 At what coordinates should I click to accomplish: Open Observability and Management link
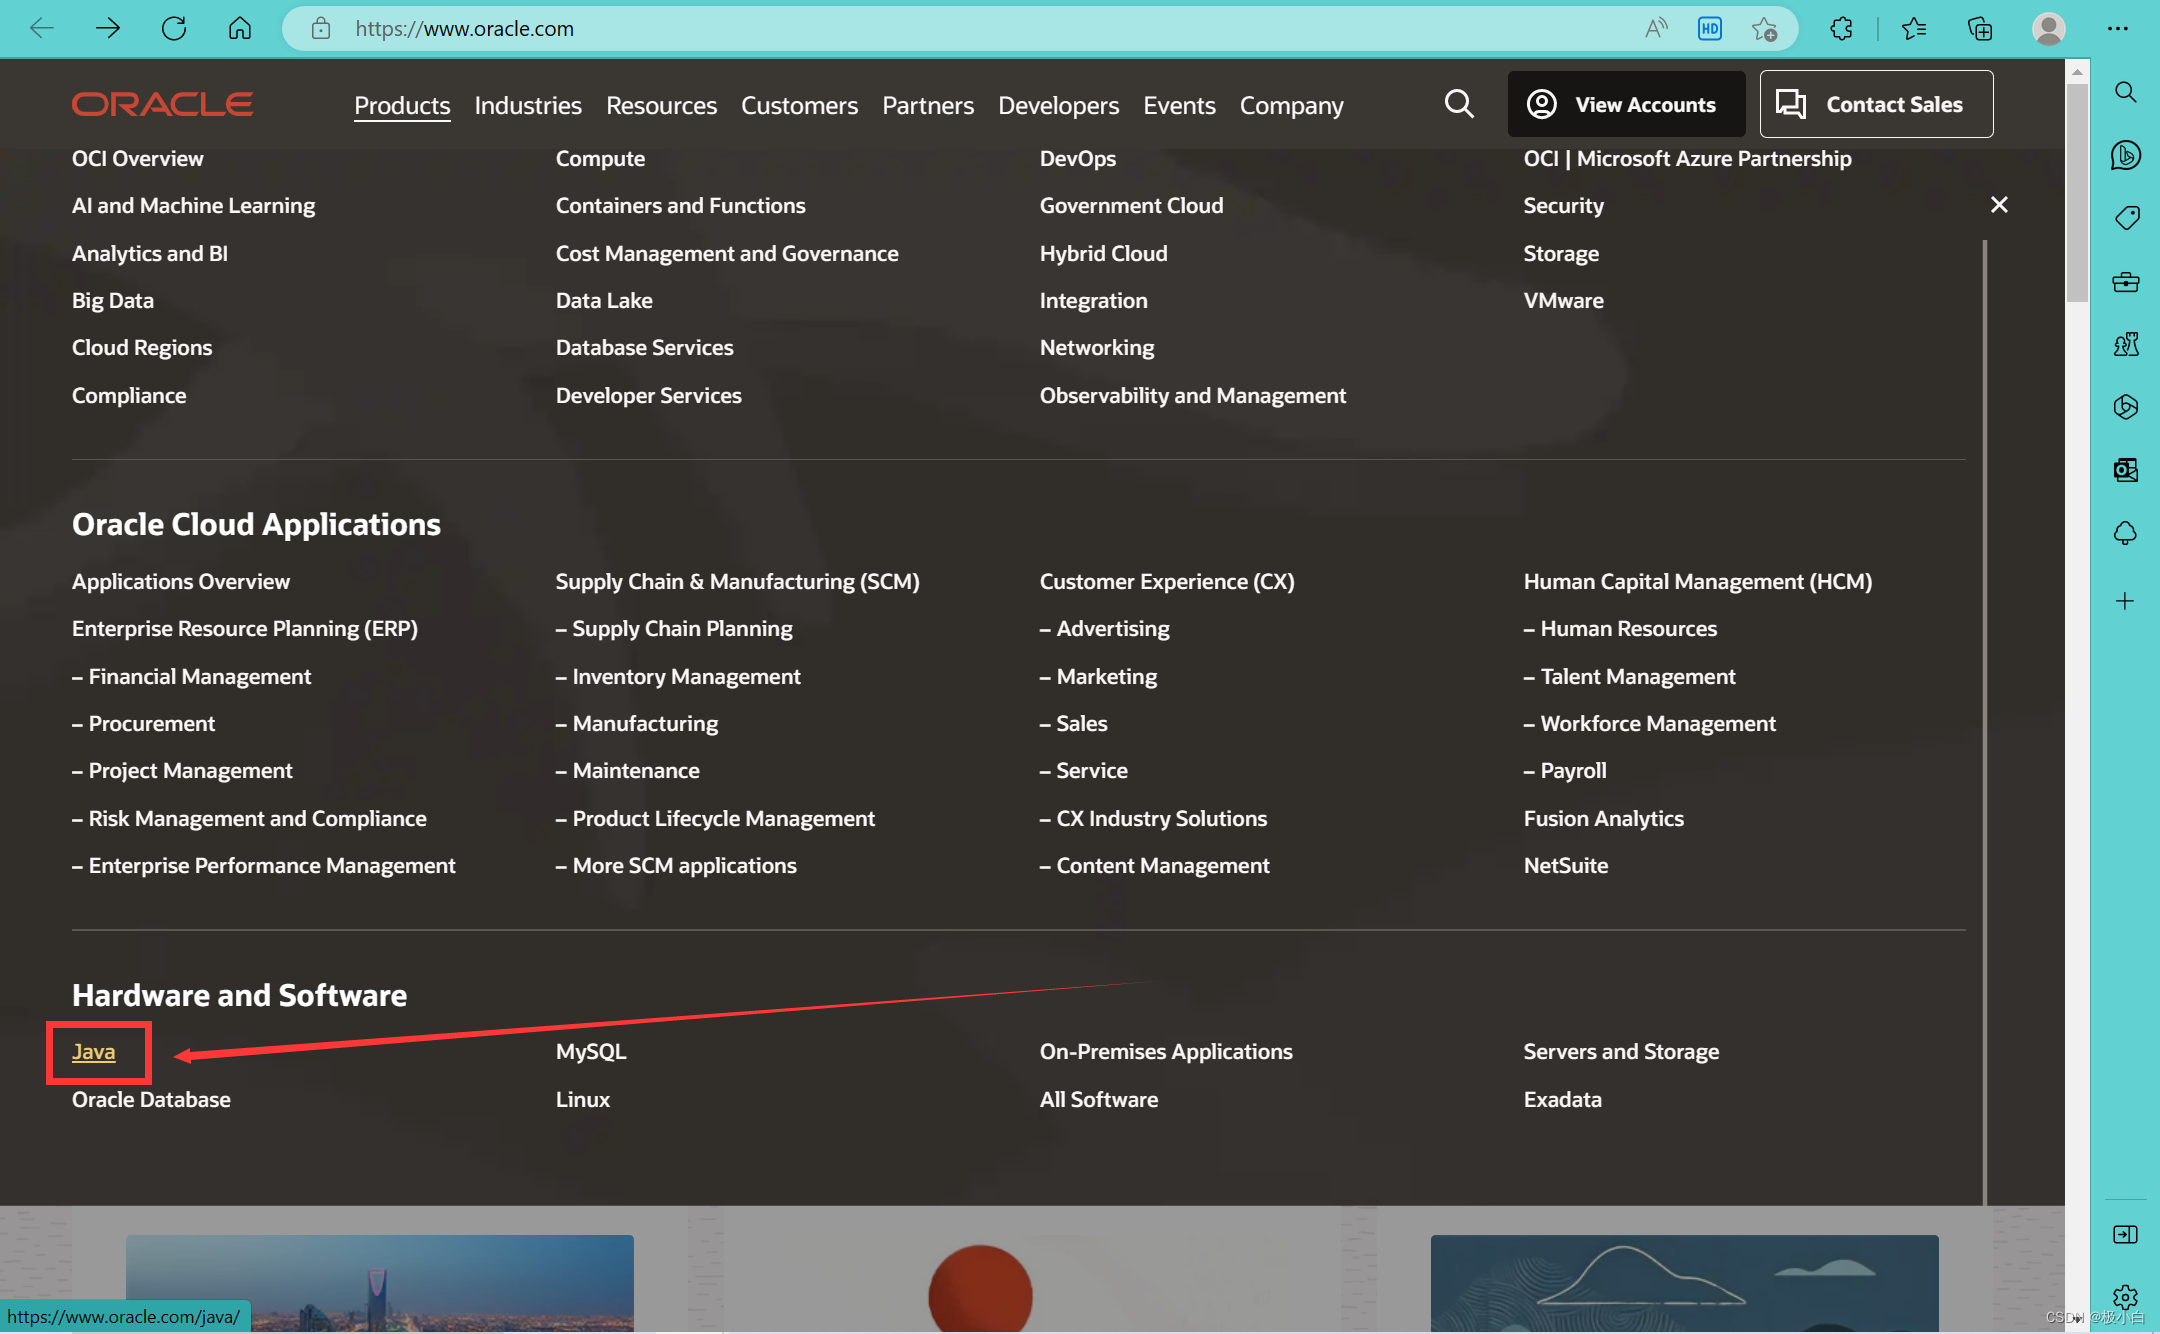point(1193,395)
